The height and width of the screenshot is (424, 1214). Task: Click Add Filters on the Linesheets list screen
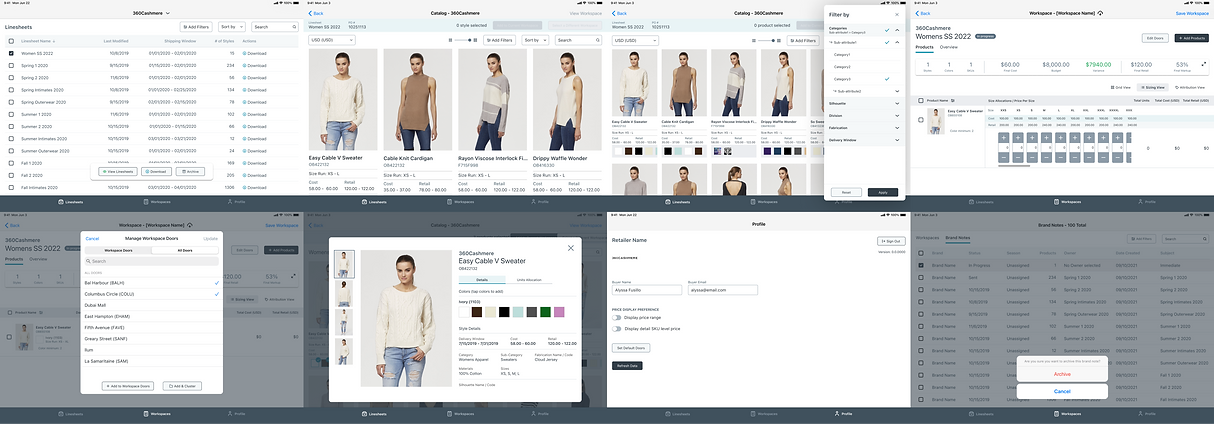(x=196, y=27)
